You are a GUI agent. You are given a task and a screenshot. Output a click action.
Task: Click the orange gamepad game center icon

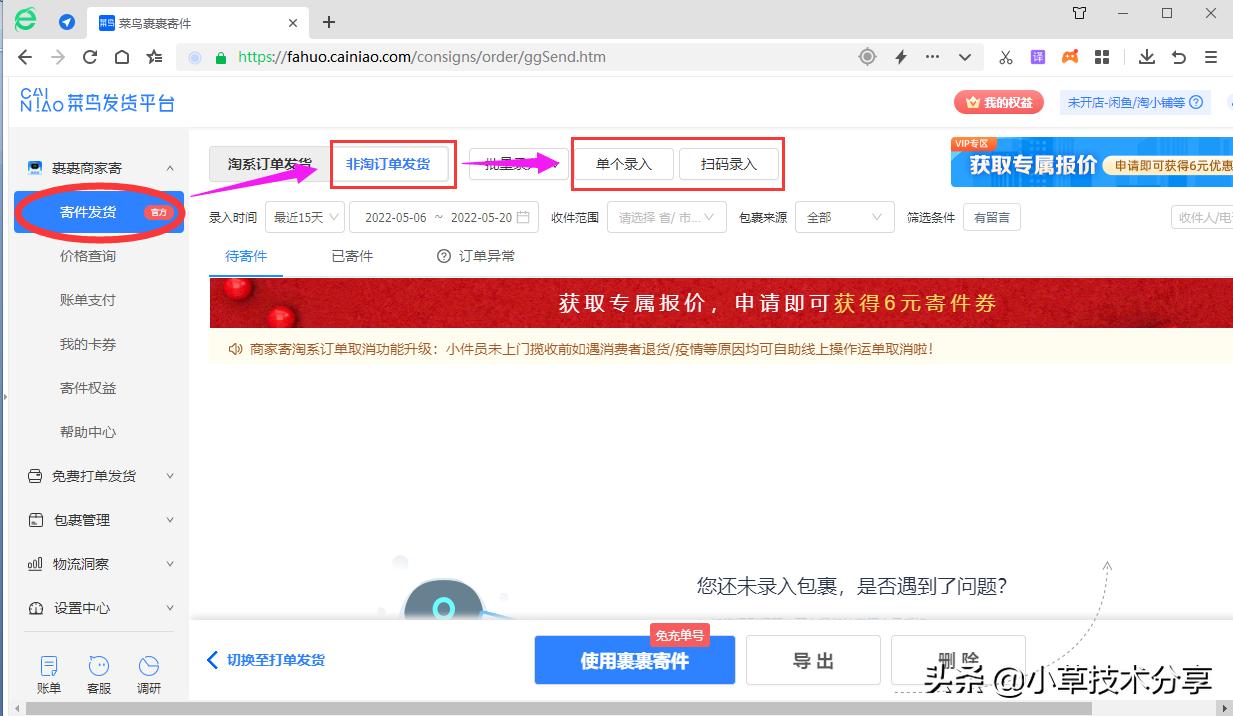coord(1069,57)
